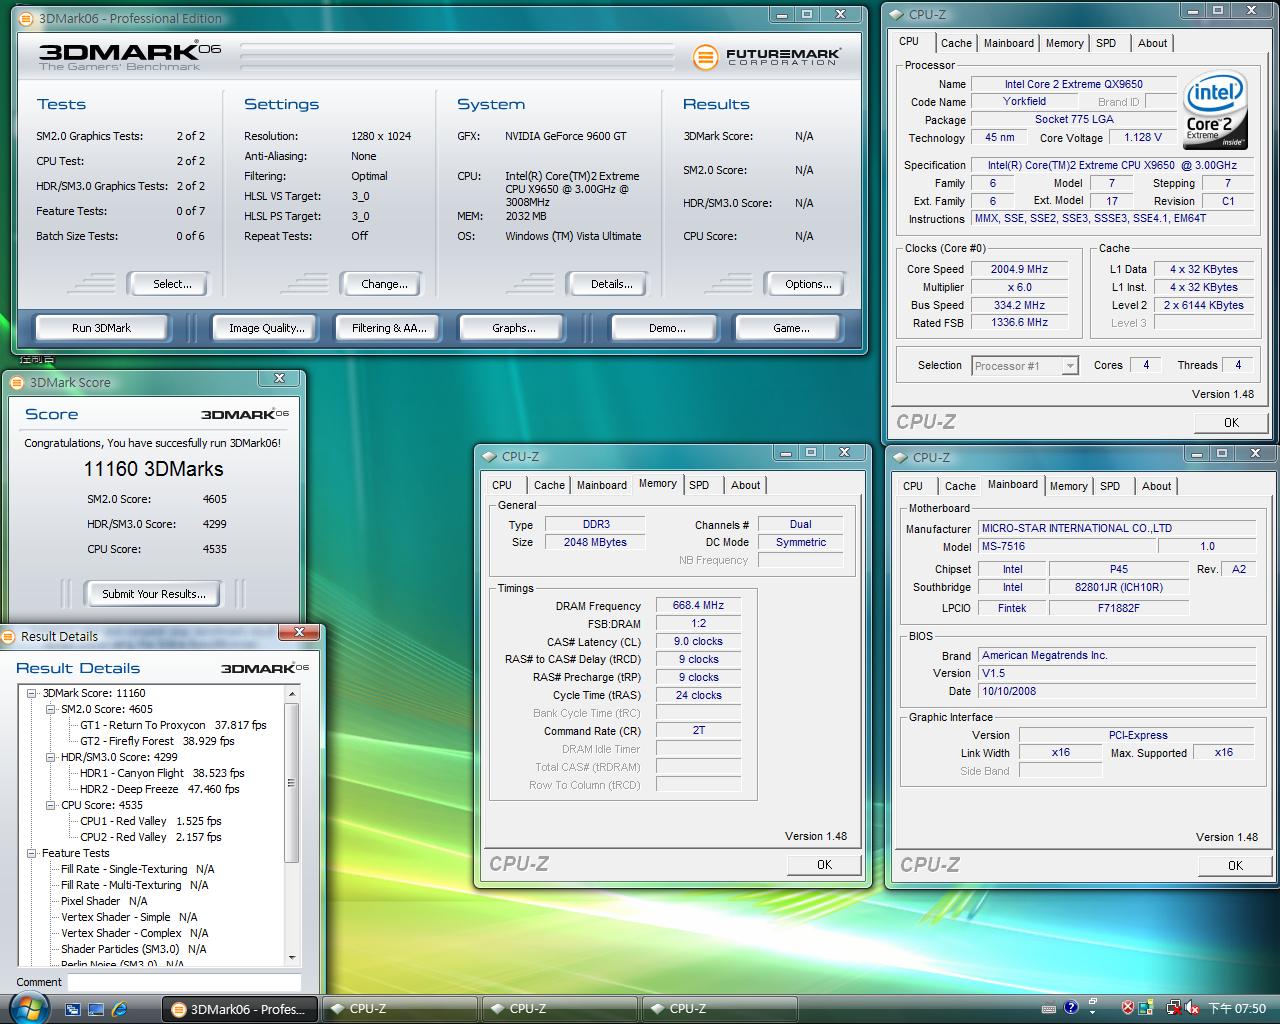Open About tab in CPU-Z Mainboard window
This screenshot has height=1024, width=1280.
click(x=1156, y=486)
